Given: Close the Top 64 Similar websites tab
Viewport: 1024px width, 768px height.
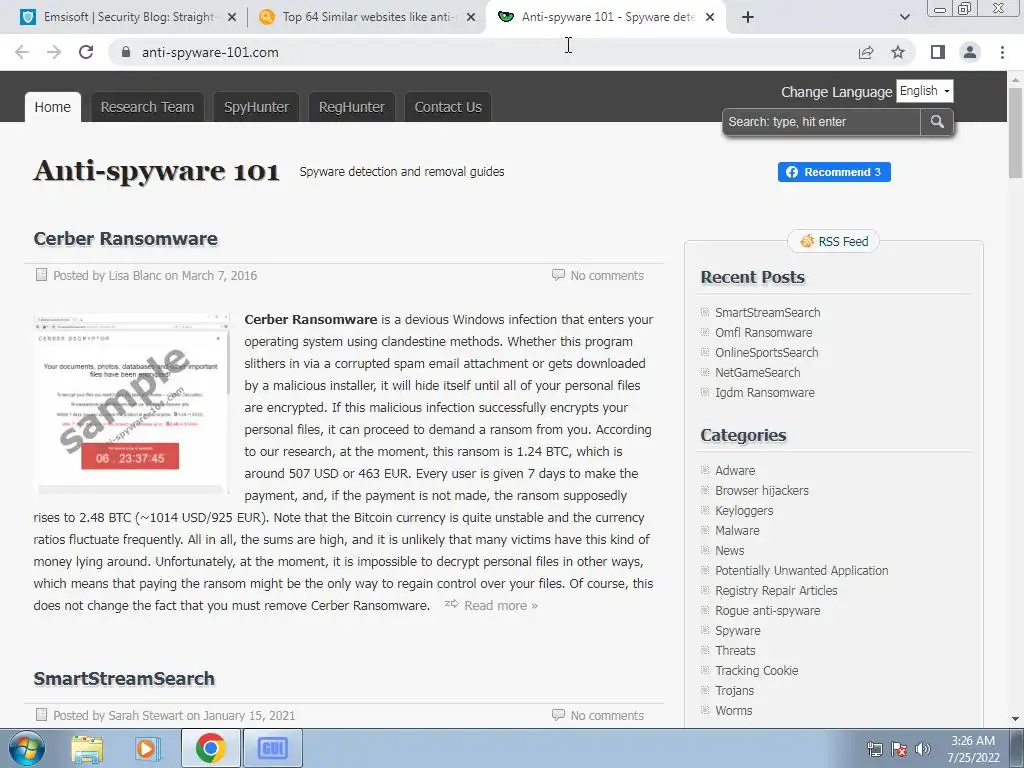Looking at the screenshot, I should tap(471, 17).
